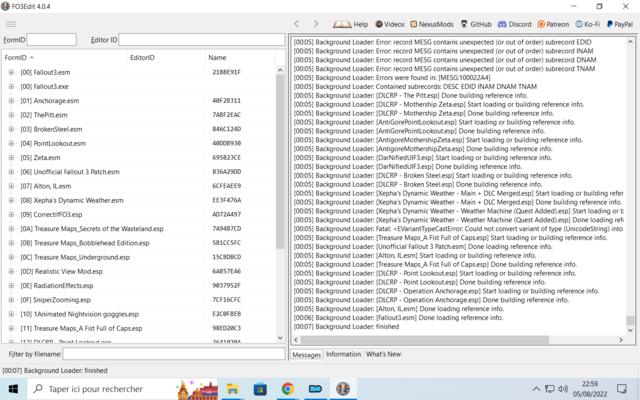Expand [03] BrokenSteel.esm node
This screenshot has height=400, width=640.
(11, 129)
